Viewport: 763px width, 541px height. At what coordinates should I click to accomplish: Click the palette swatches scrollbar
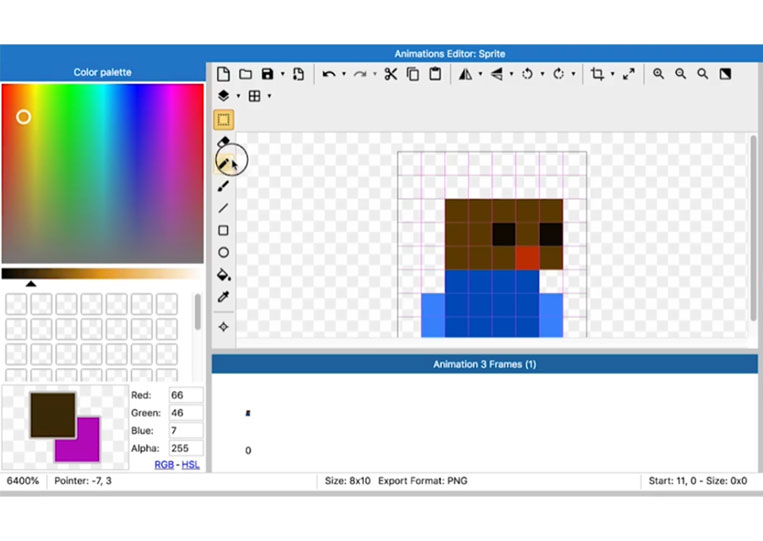point(197,311)
